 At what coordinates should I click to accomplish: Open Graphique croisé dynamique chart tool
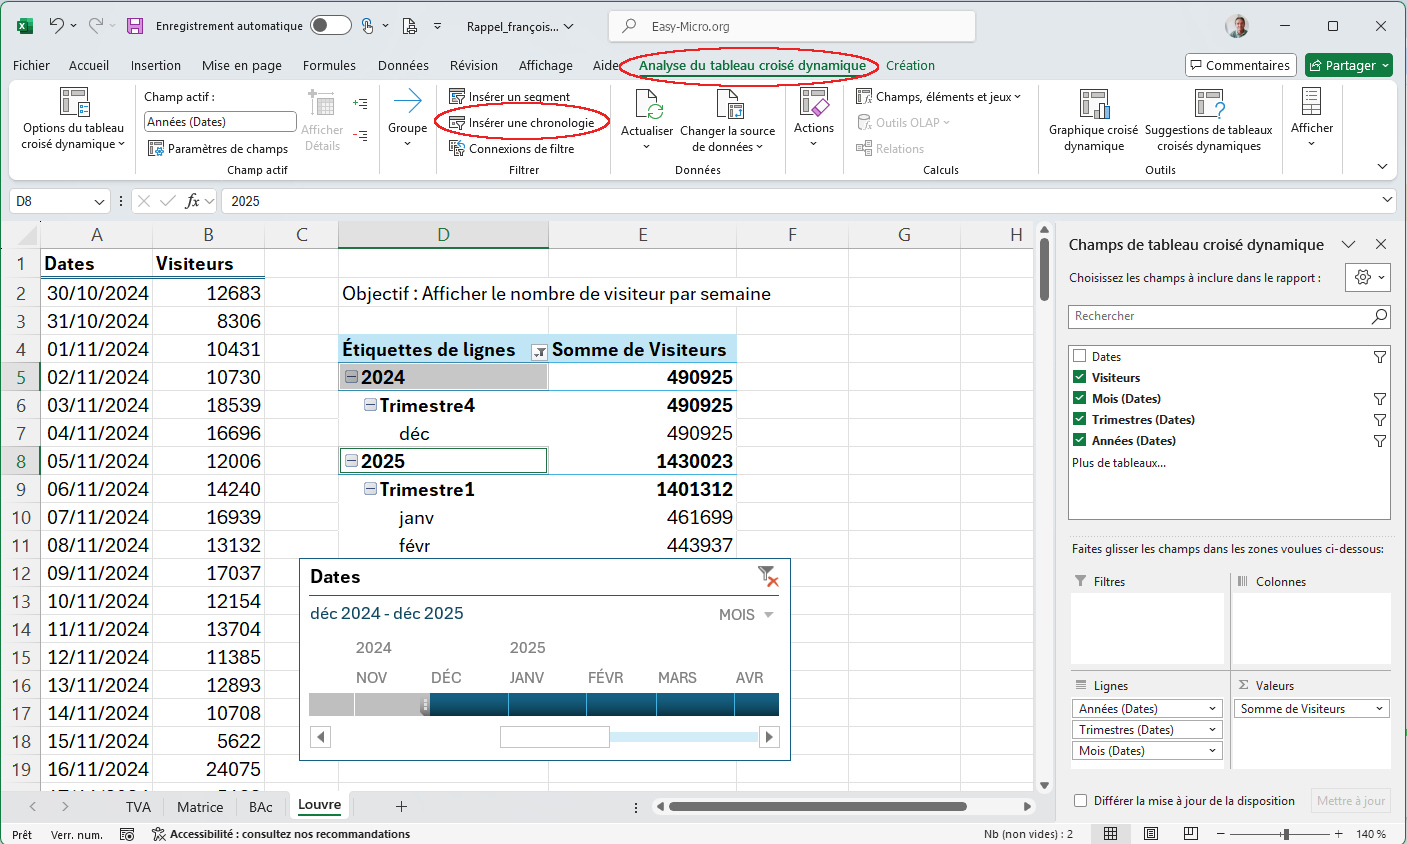click(x=1093, y=104)
